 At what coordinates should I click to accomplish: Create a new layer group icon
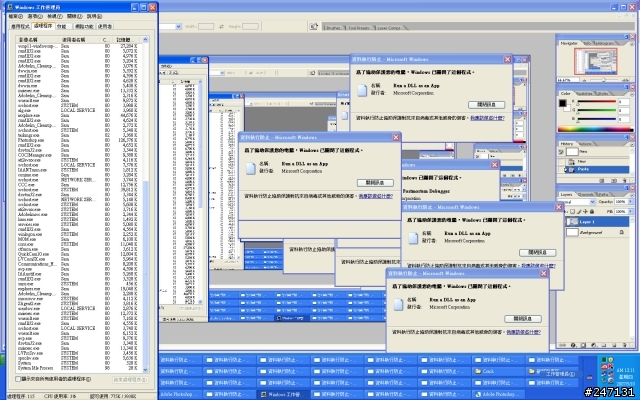pyautogui.click(x=604, y=345)
